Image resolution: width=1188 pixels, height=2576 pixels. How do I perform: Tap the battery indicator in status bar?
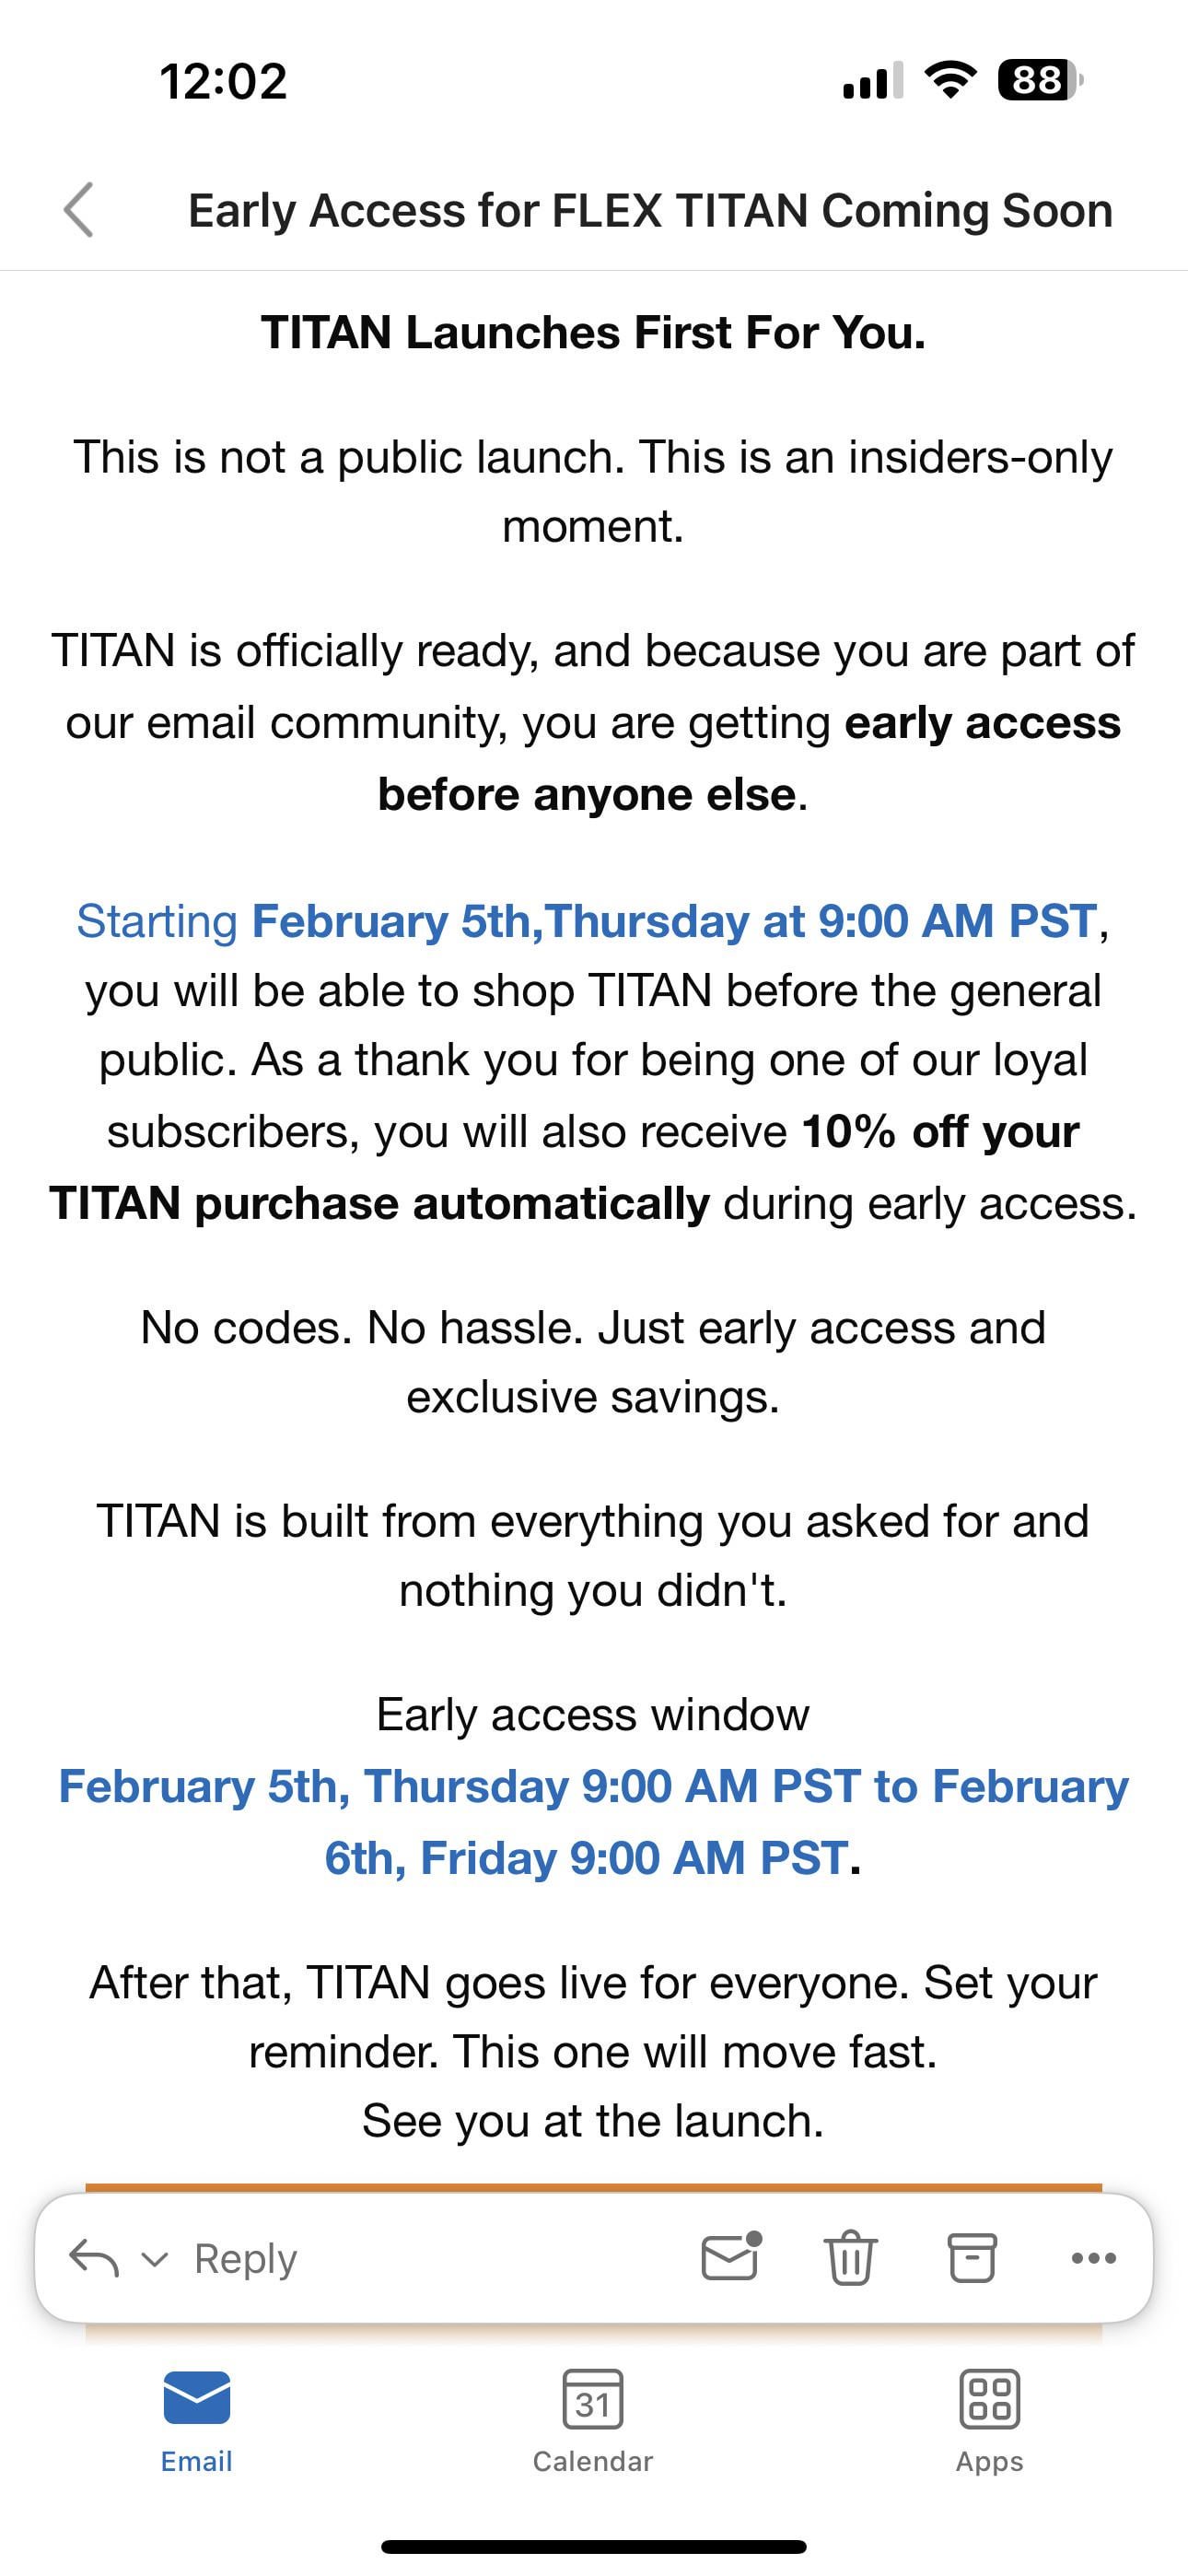(x=1040, y=80)
